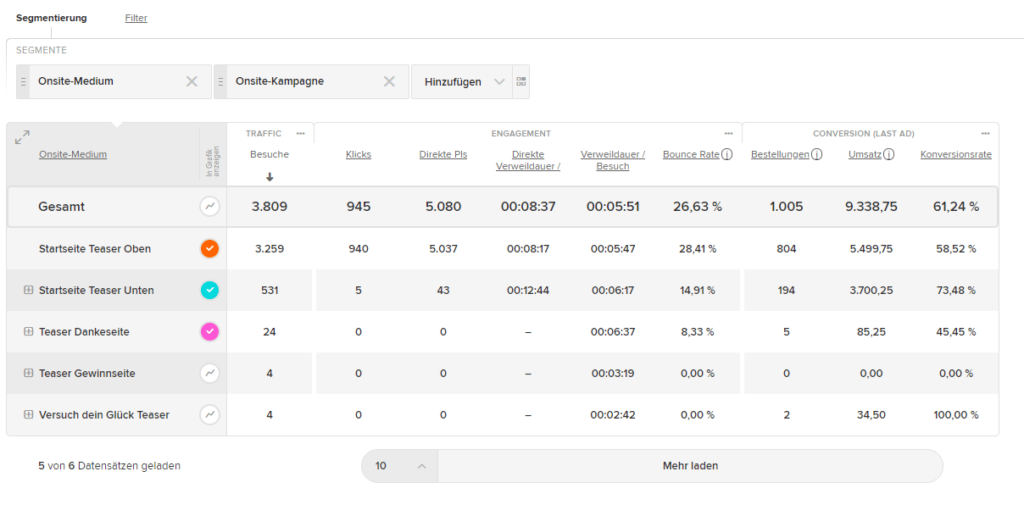Sort by Klicks column
This screenshot has width=1024, height=527.
click(x=359, y=155)
